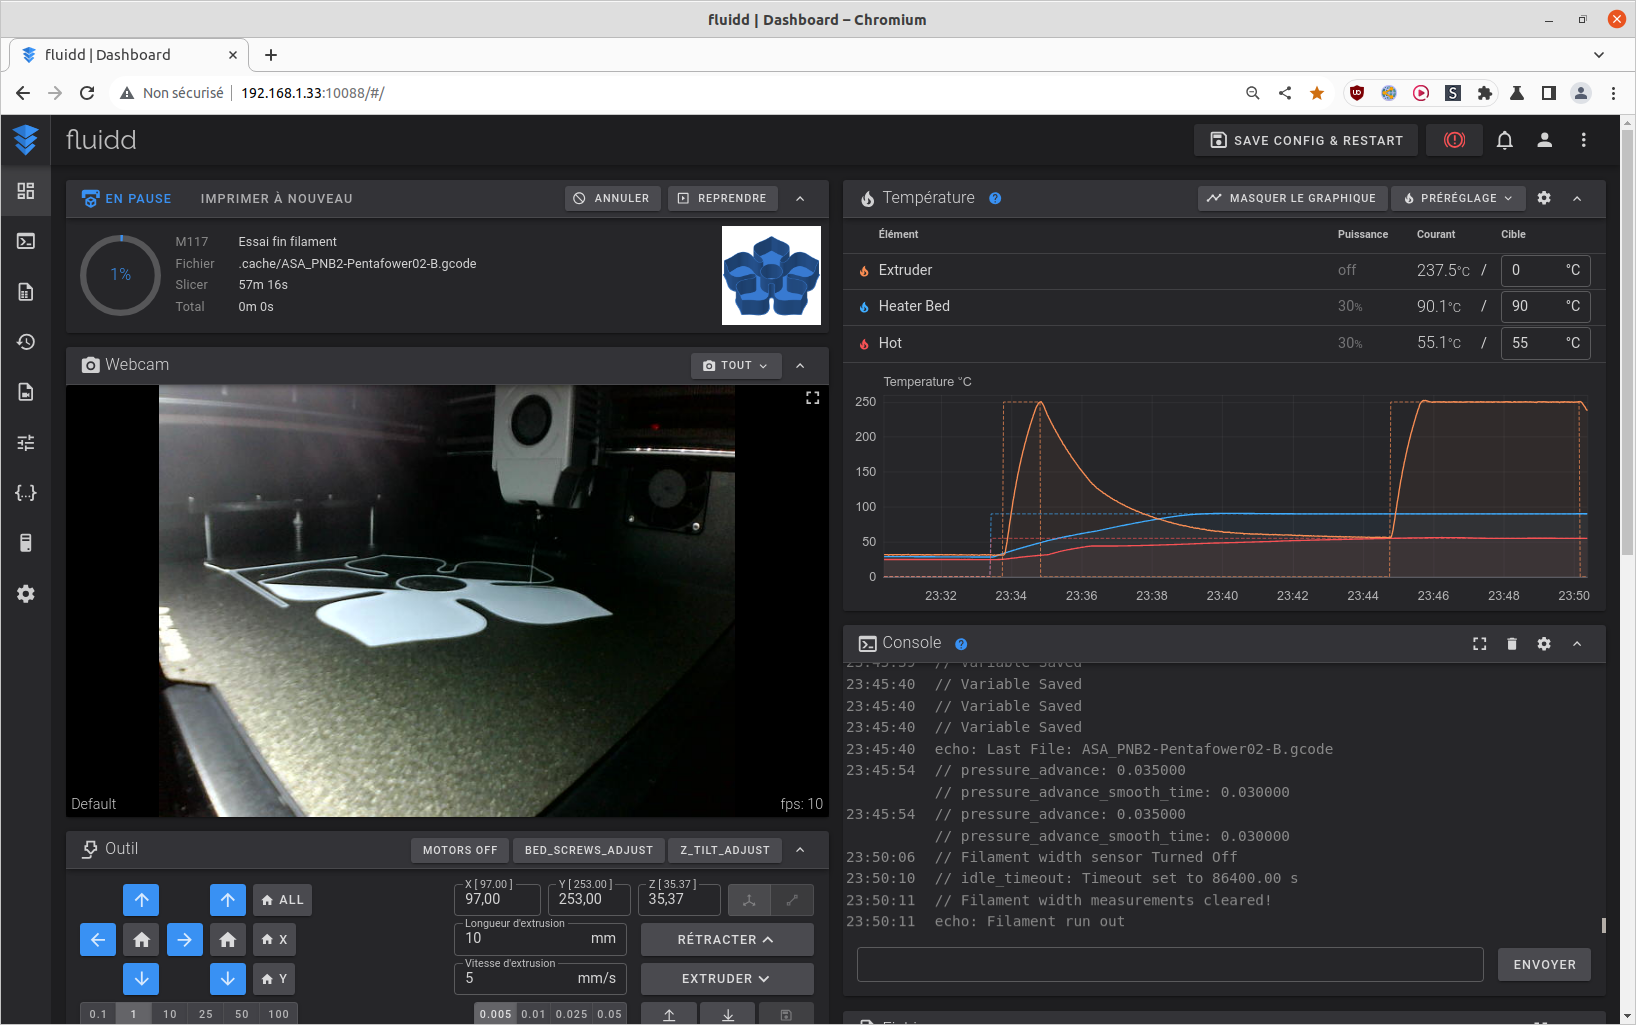Select 0.025 Z offset increment
The width and height of the screenshot is (1636, 1025).
click(571, 1013)
